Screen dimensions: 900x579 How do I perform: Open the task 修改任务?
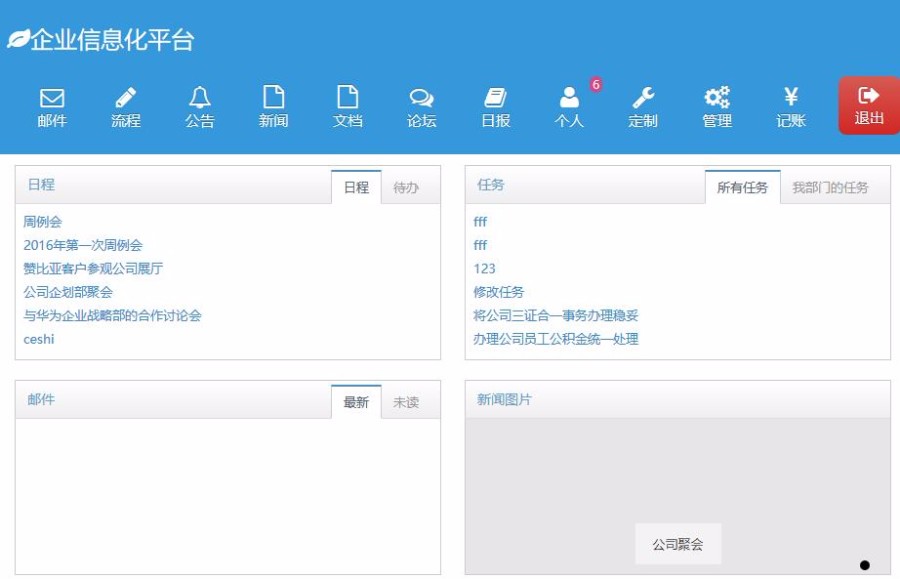pyautogui.click(x=500, y=293)
